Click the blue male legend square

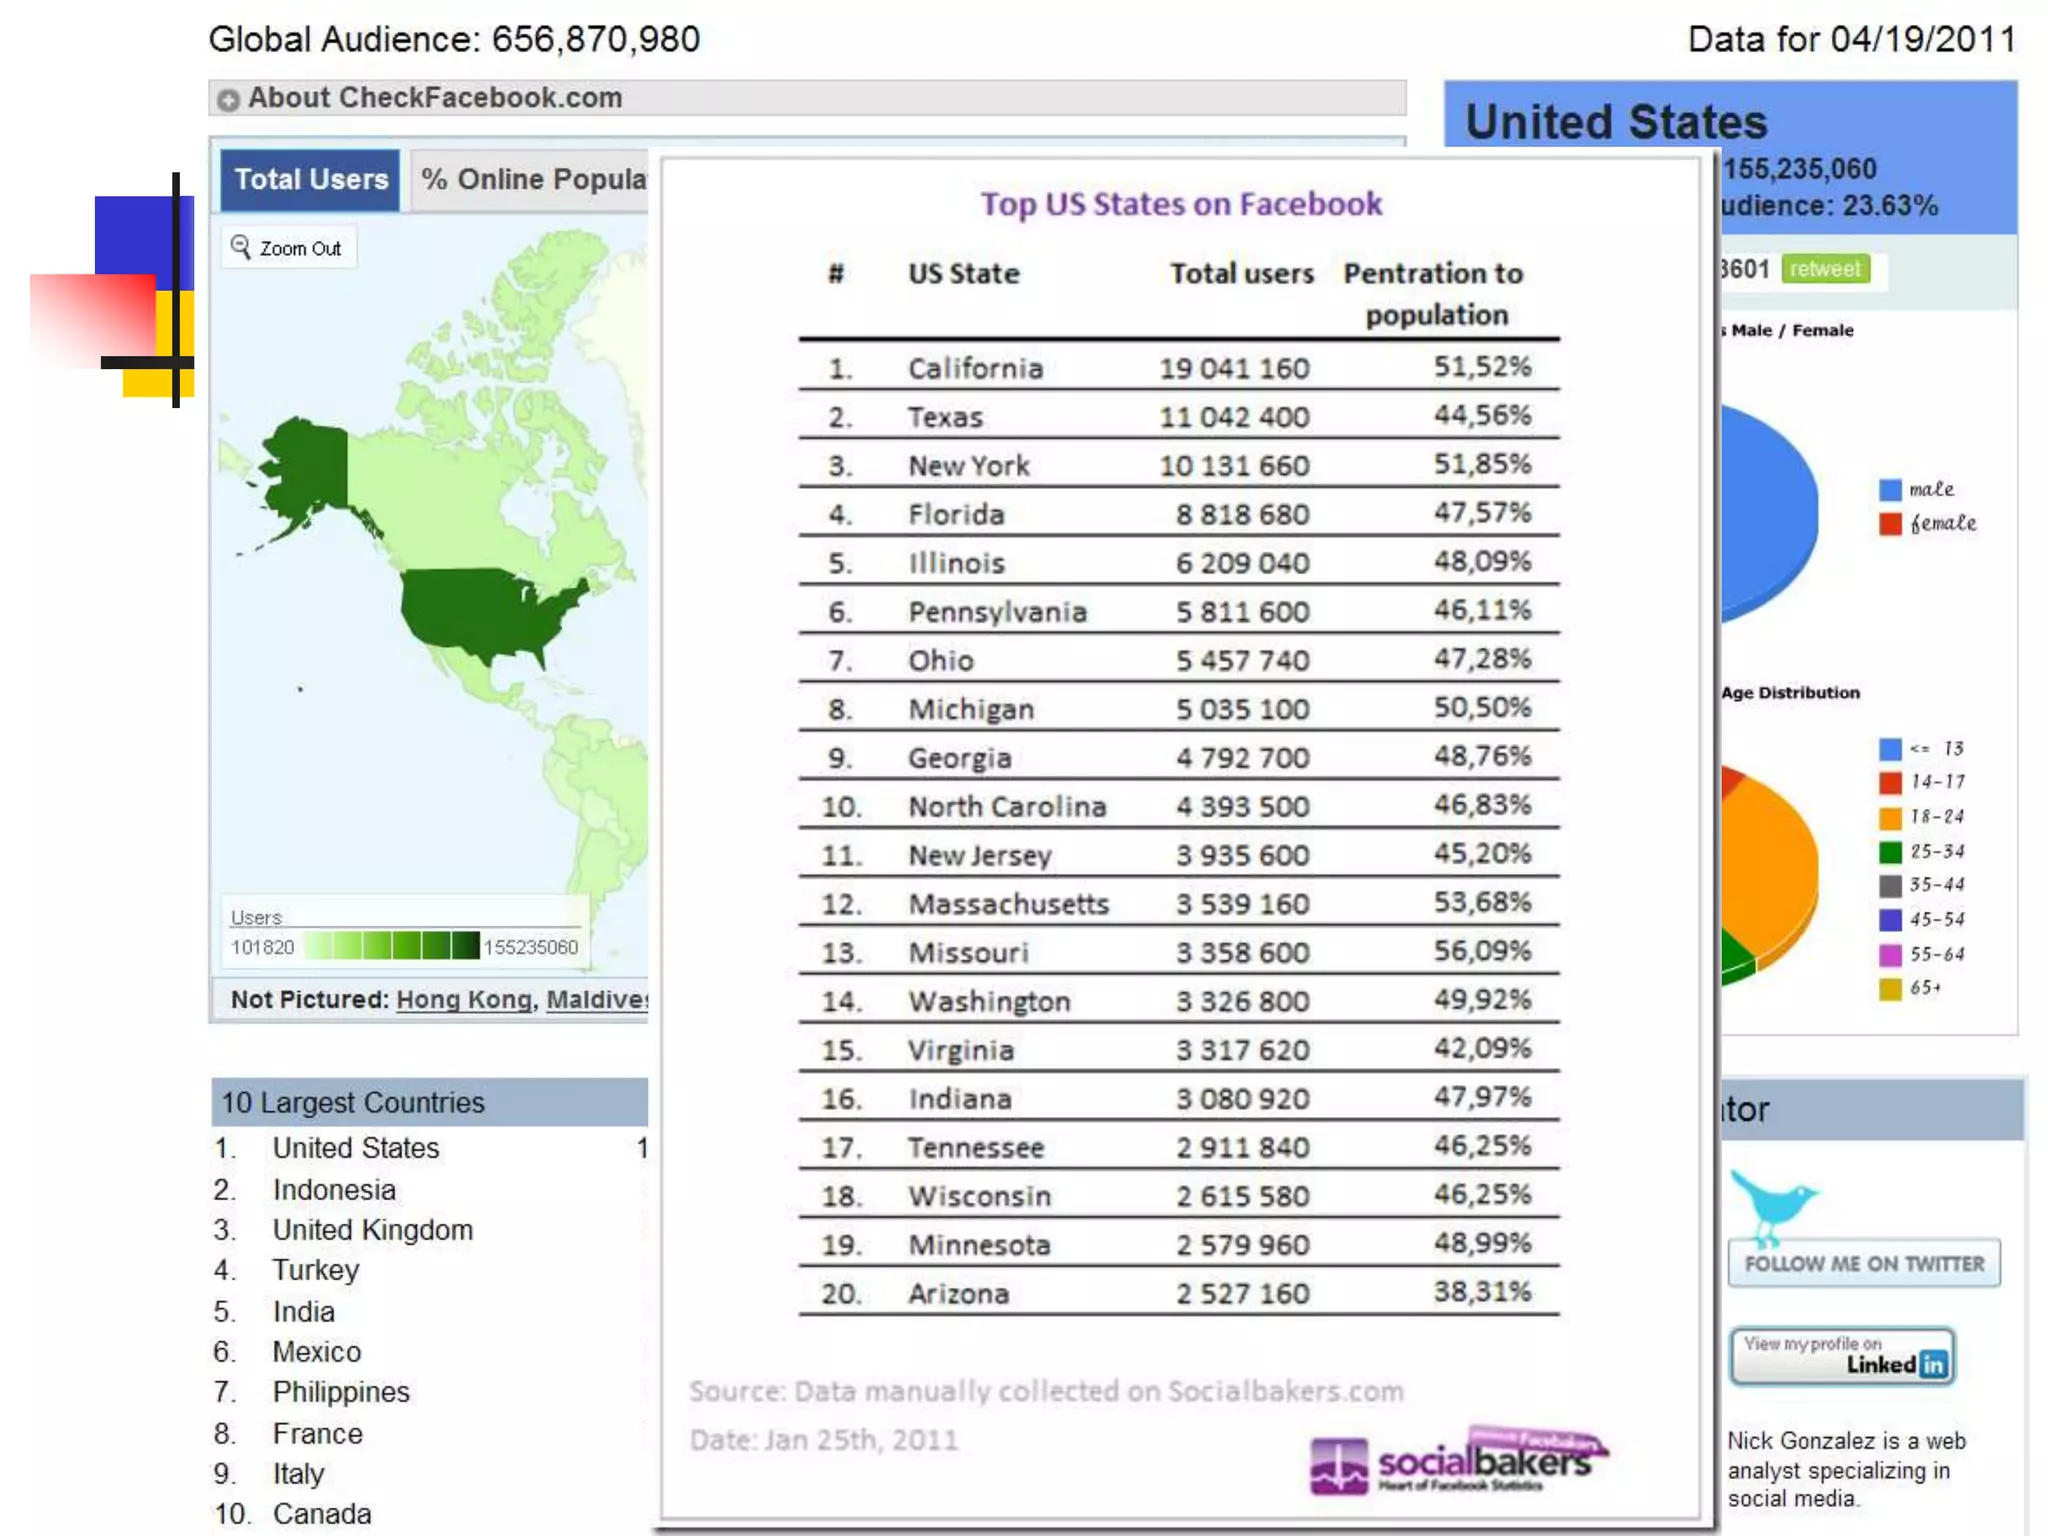coord(1889,490)
